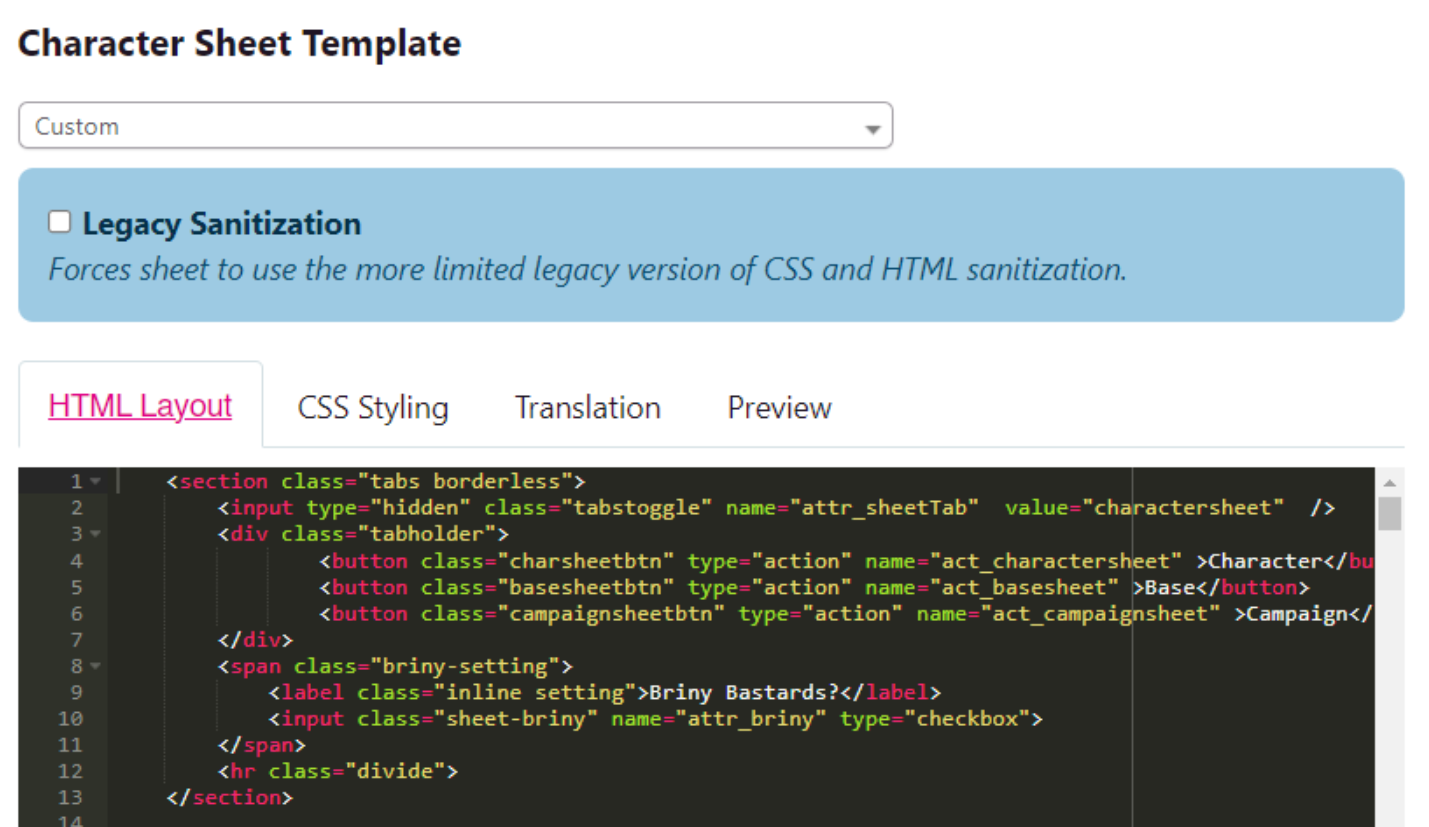Click the code editor scrollbar up arrow
The width and height of the screenshot is (1429, 827).
click(x=1389, y=483)
